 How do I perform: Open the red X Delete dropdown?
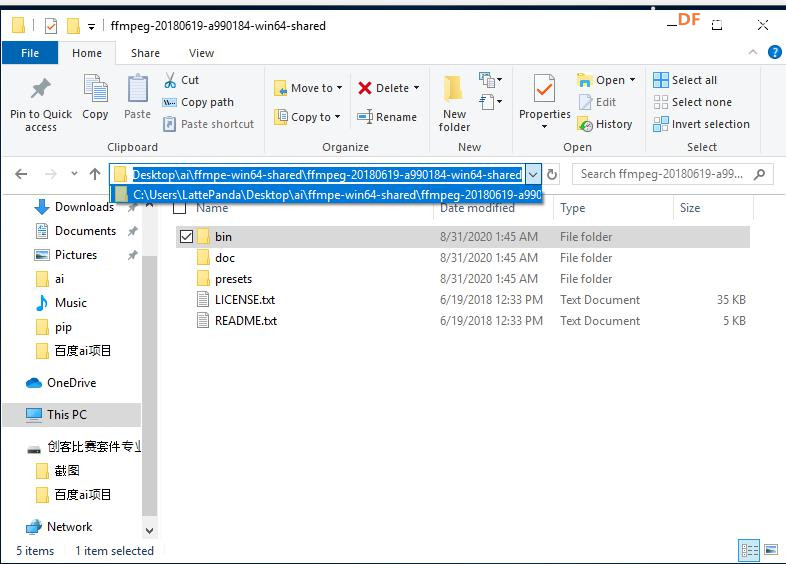pyautogui.click(x=389, y=88)
